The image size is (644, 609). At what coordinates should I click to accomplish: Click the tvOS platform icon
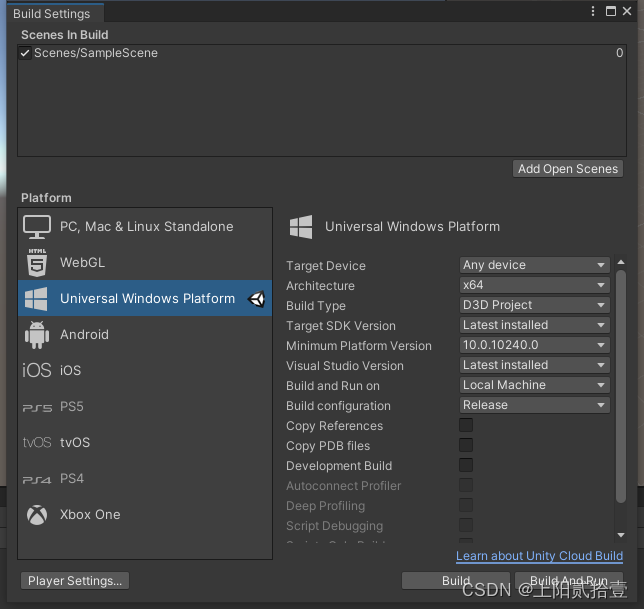37,443
